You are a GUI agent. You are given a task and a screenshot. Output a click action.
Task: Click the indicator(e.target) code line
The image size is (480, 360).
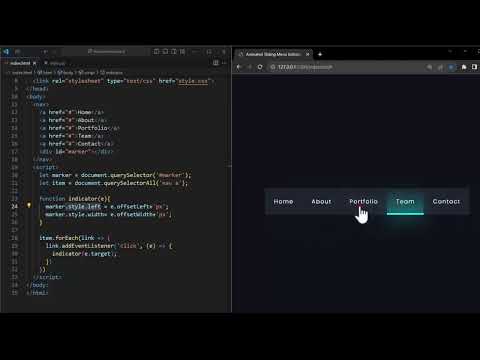pyautogui.click(x=85, y=254)
